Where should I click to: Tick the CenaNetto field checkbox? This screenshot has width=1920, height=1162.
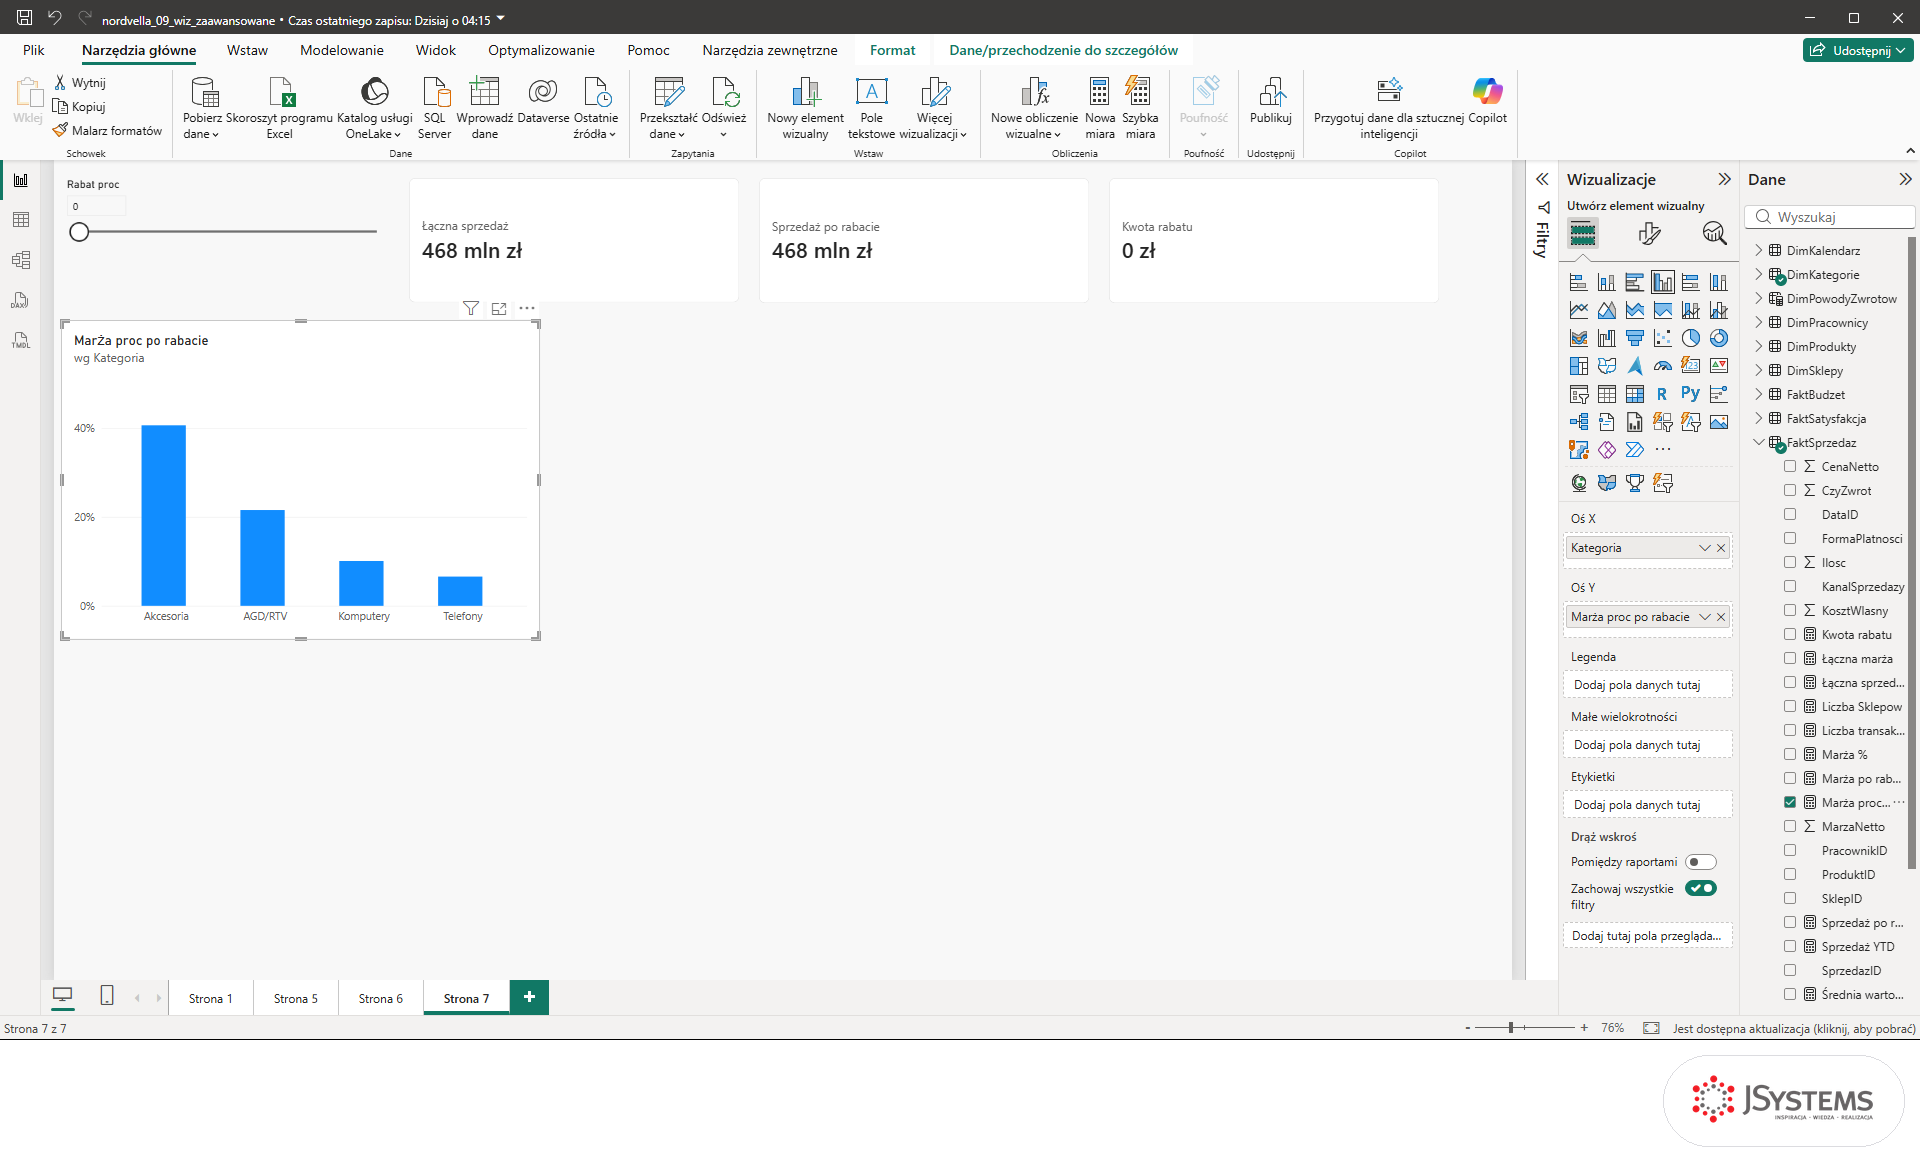[1790, 466]
